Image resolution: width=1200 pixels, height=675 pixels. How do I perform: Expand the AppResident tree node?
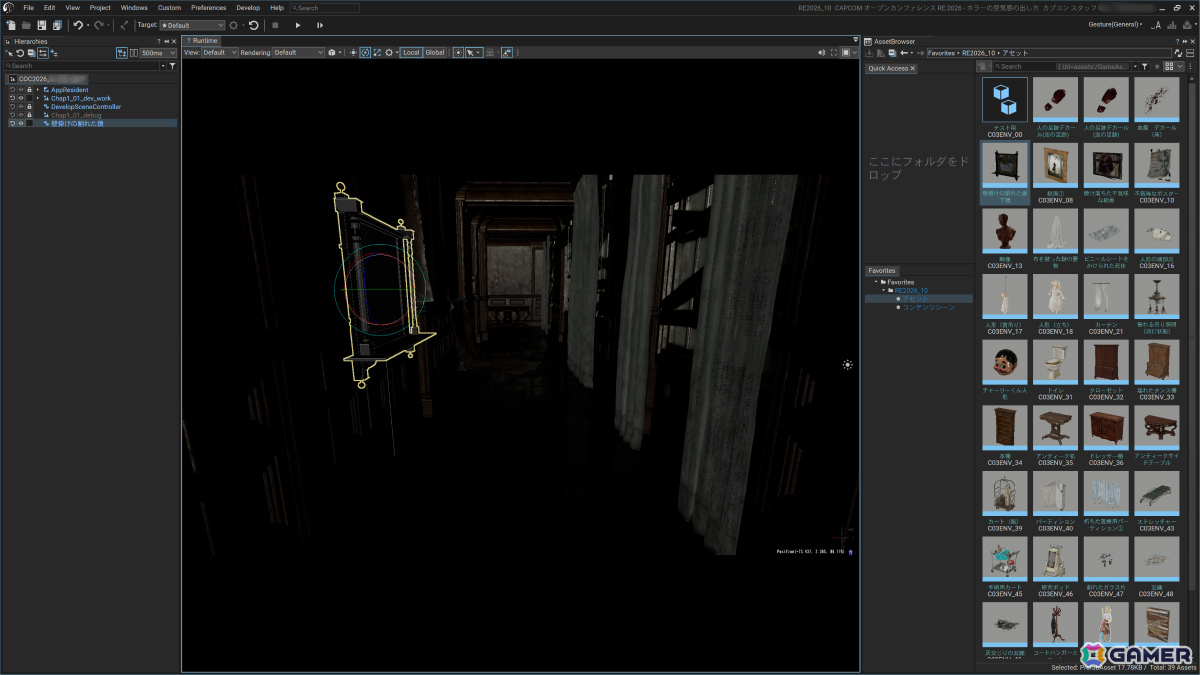pyautogui.click(x=38, y=89)
